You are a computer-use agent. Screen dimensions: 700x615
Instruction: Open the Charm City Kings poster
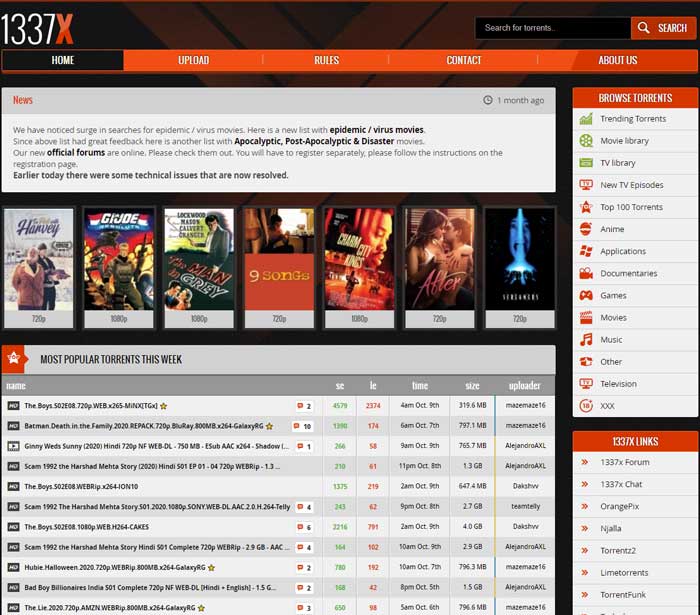click(x=359, y=259)
